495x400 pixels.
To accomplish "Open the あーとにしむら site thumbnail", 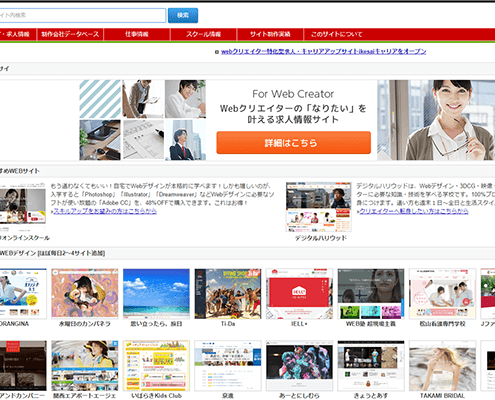I will coord(299,365).
